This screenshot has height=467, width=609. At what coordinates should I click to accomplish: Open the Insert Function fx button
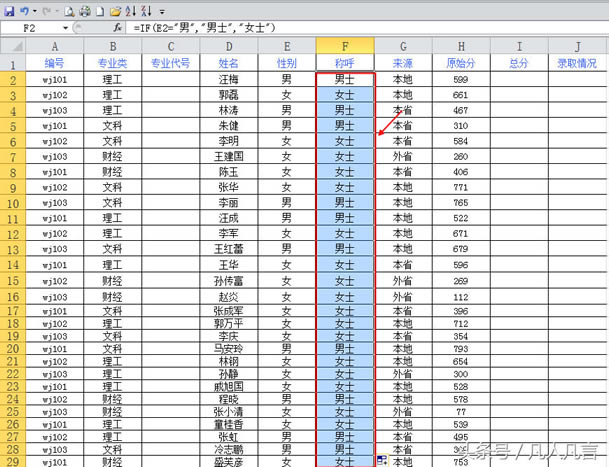(x=118, y=28)
